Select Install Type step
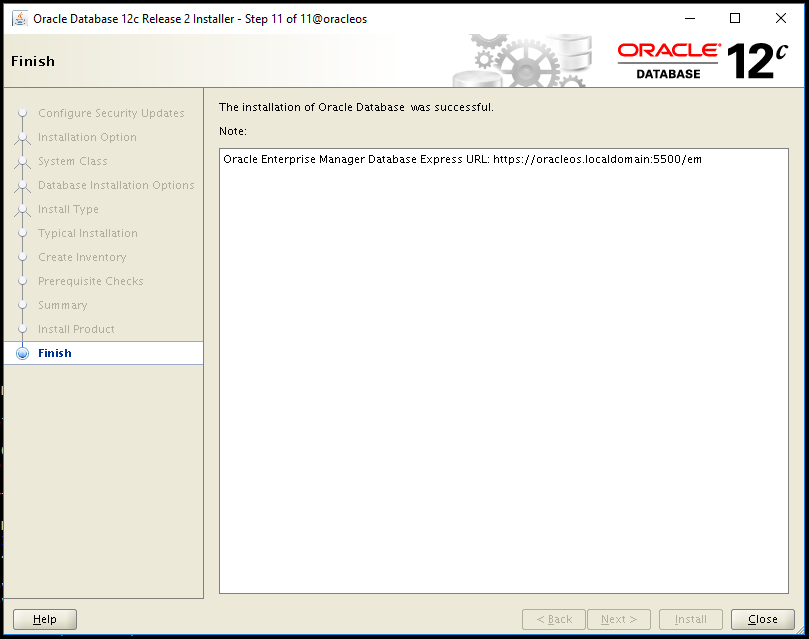Image resolution: width=809 pixels, height=639 pixels. coord(68,209)
